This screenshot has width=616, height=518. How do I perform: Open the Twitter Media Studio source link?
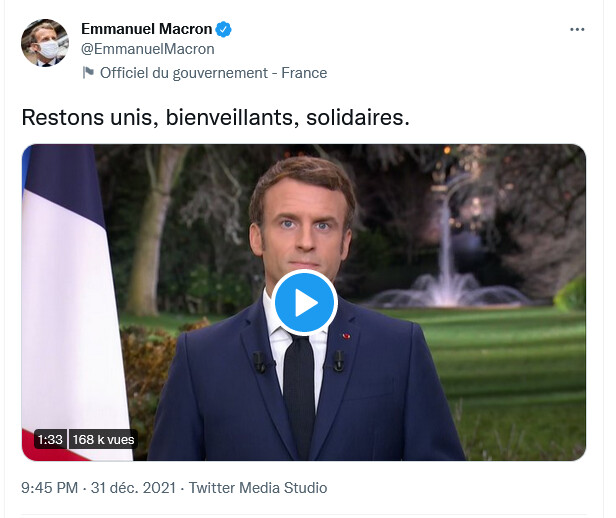pos(258,488)
